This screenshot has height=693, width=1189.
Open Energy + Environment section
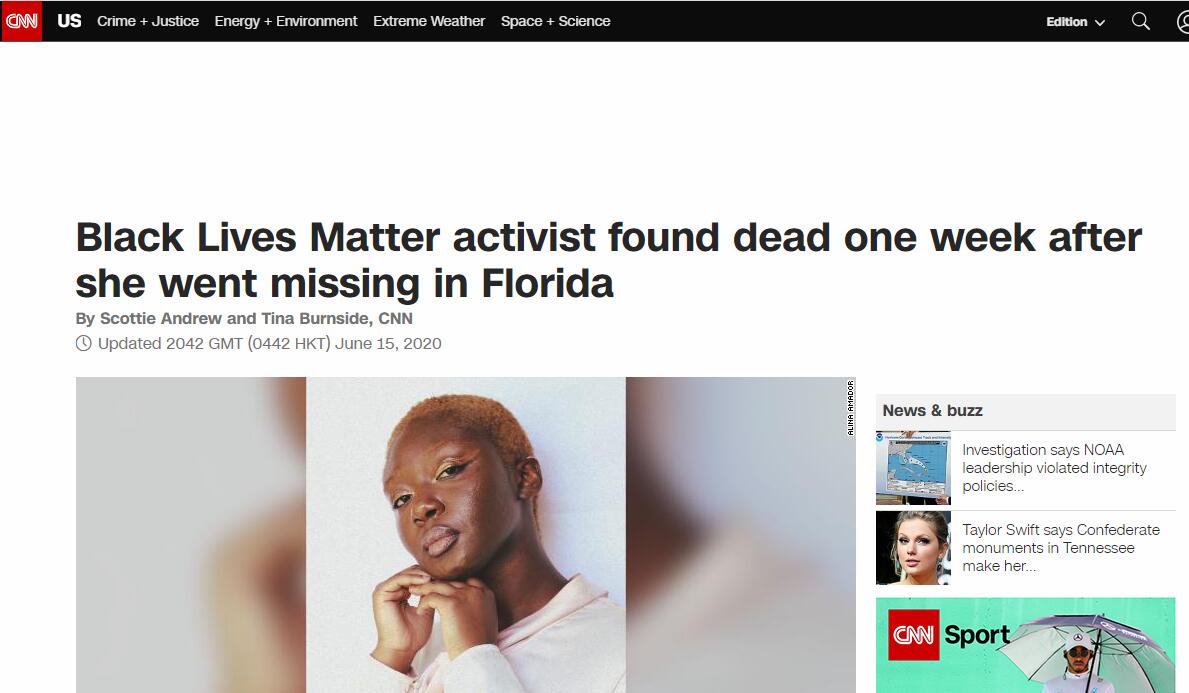[286, 21]
